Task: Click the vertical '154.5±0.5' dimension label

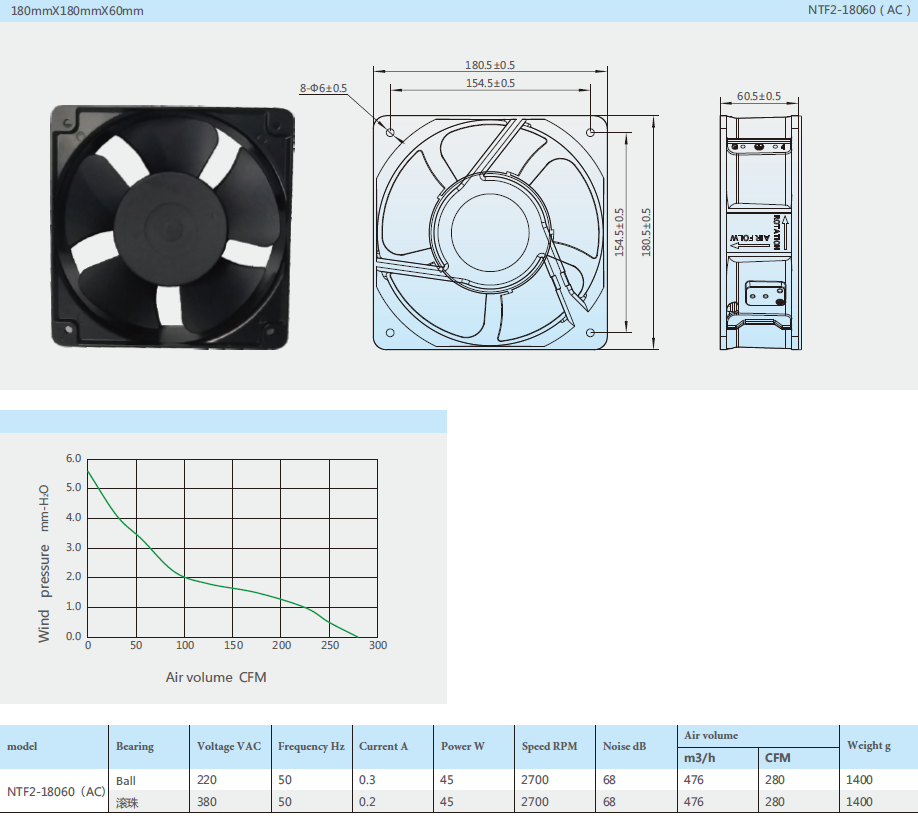Action: coord(619,232)
